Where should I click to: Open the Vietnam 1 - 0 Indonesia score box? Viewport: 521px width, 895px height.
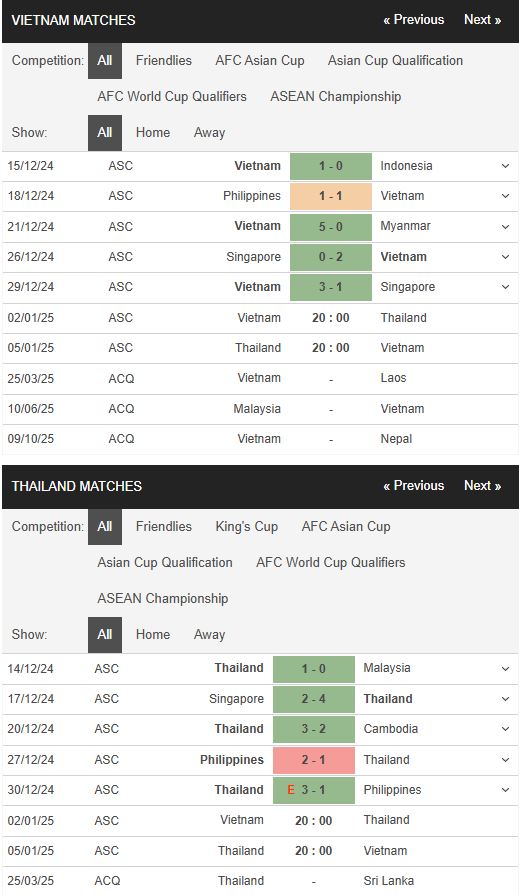coord(331,166)
